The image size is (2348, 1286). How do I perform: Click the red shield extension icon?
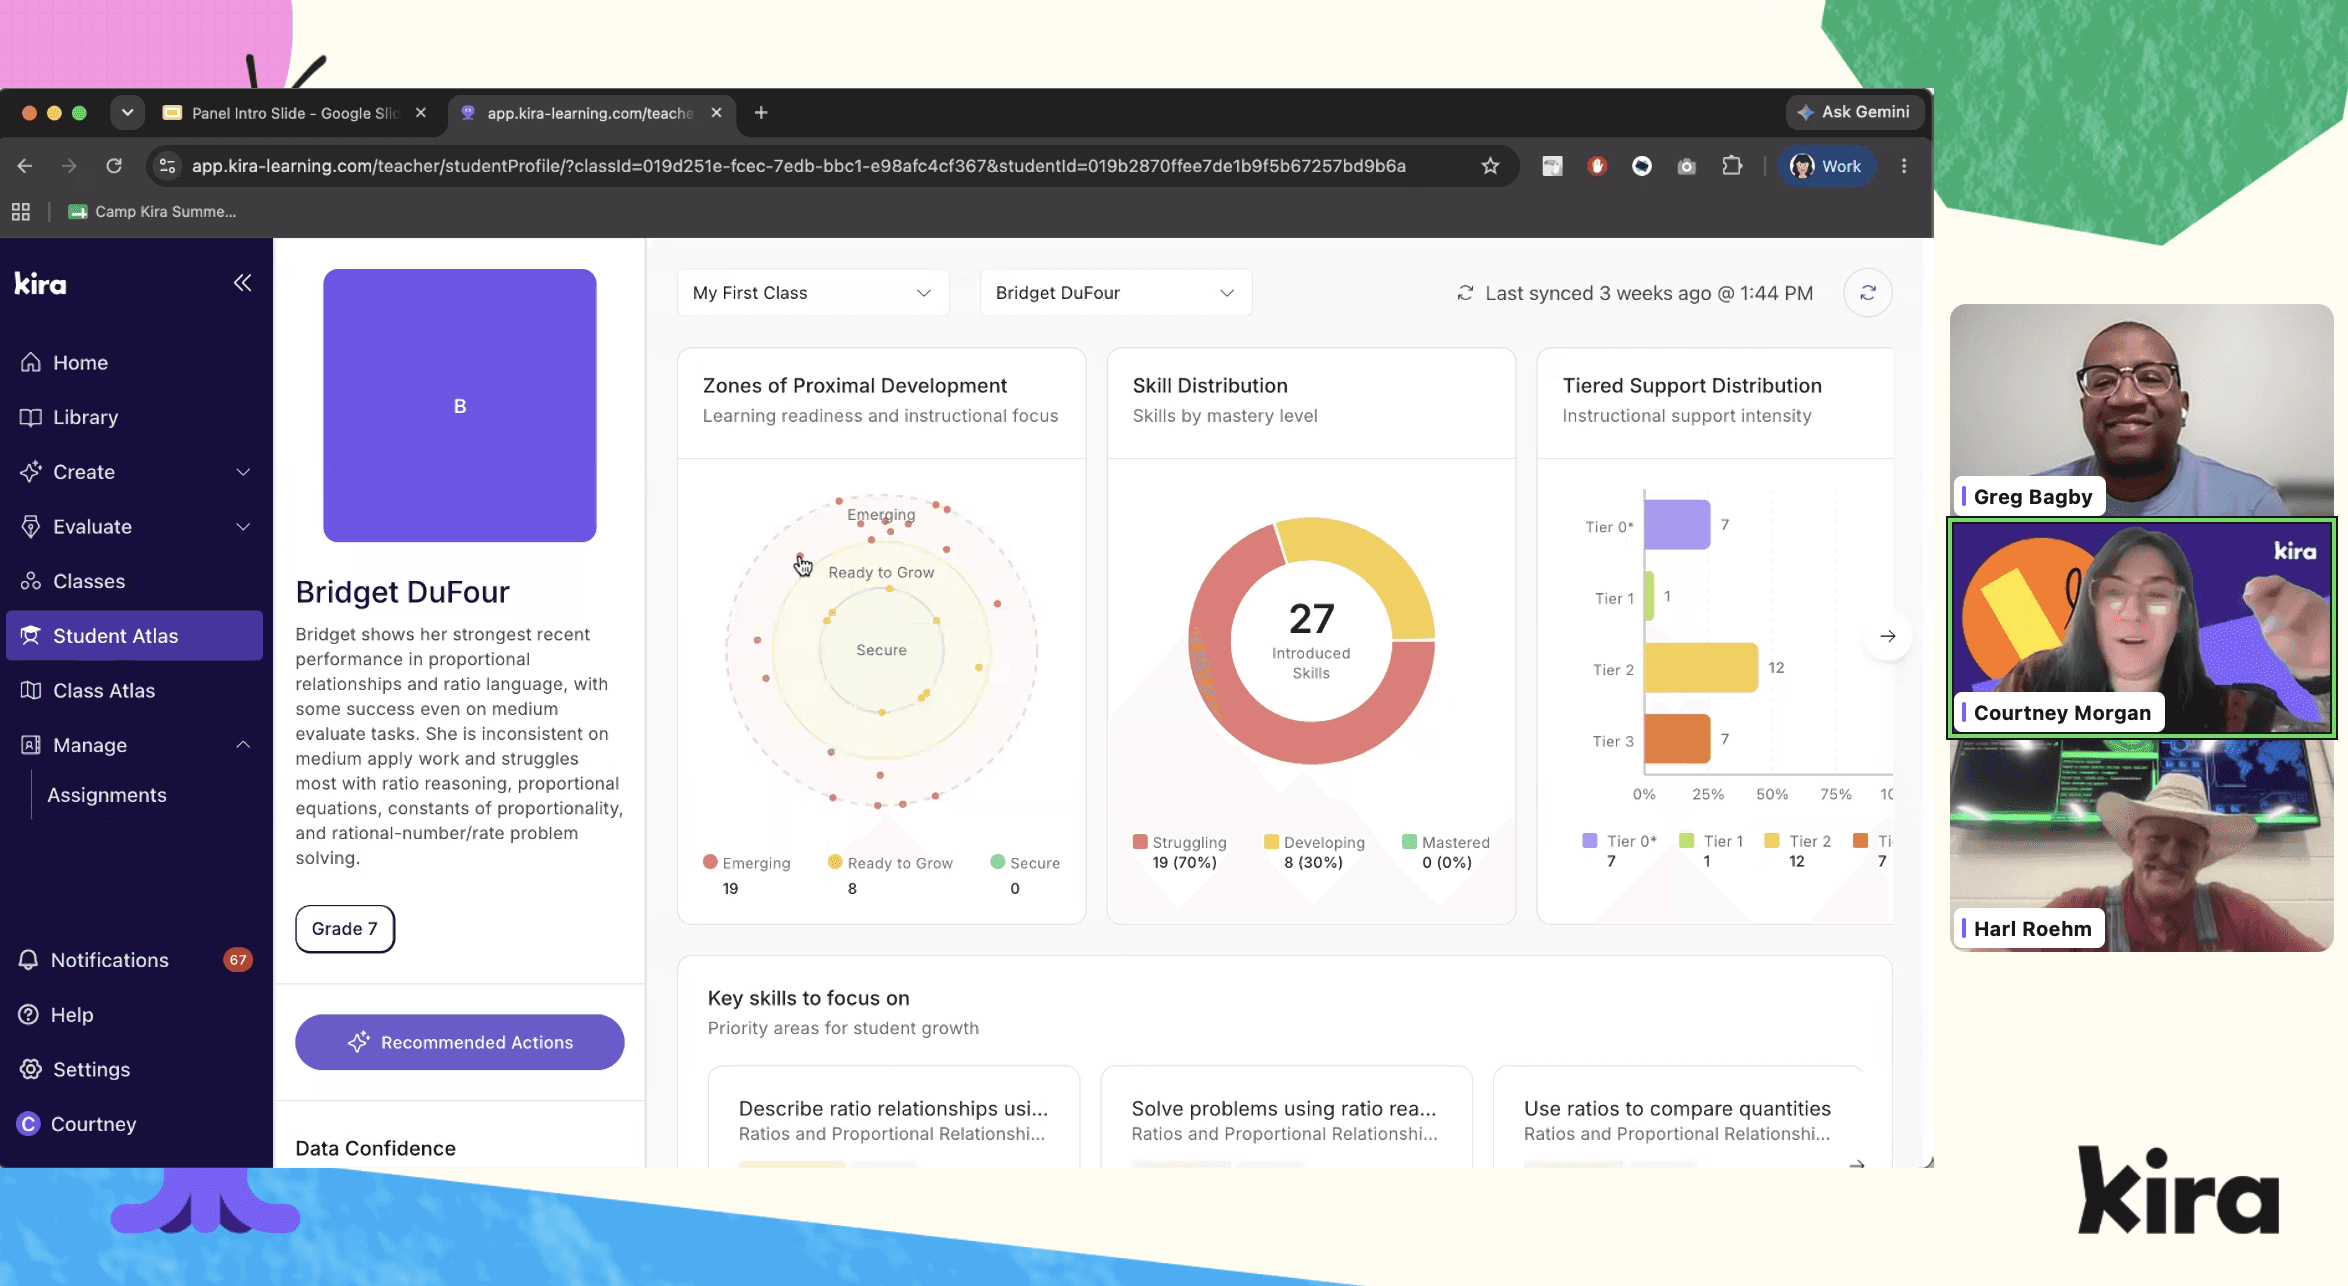[1597, 166]
